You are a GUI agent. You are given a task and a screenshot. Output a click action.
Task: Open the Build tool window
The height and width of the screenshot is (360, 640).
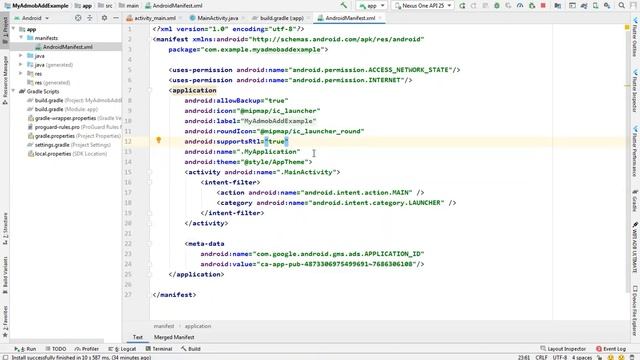tap(191, 349)
